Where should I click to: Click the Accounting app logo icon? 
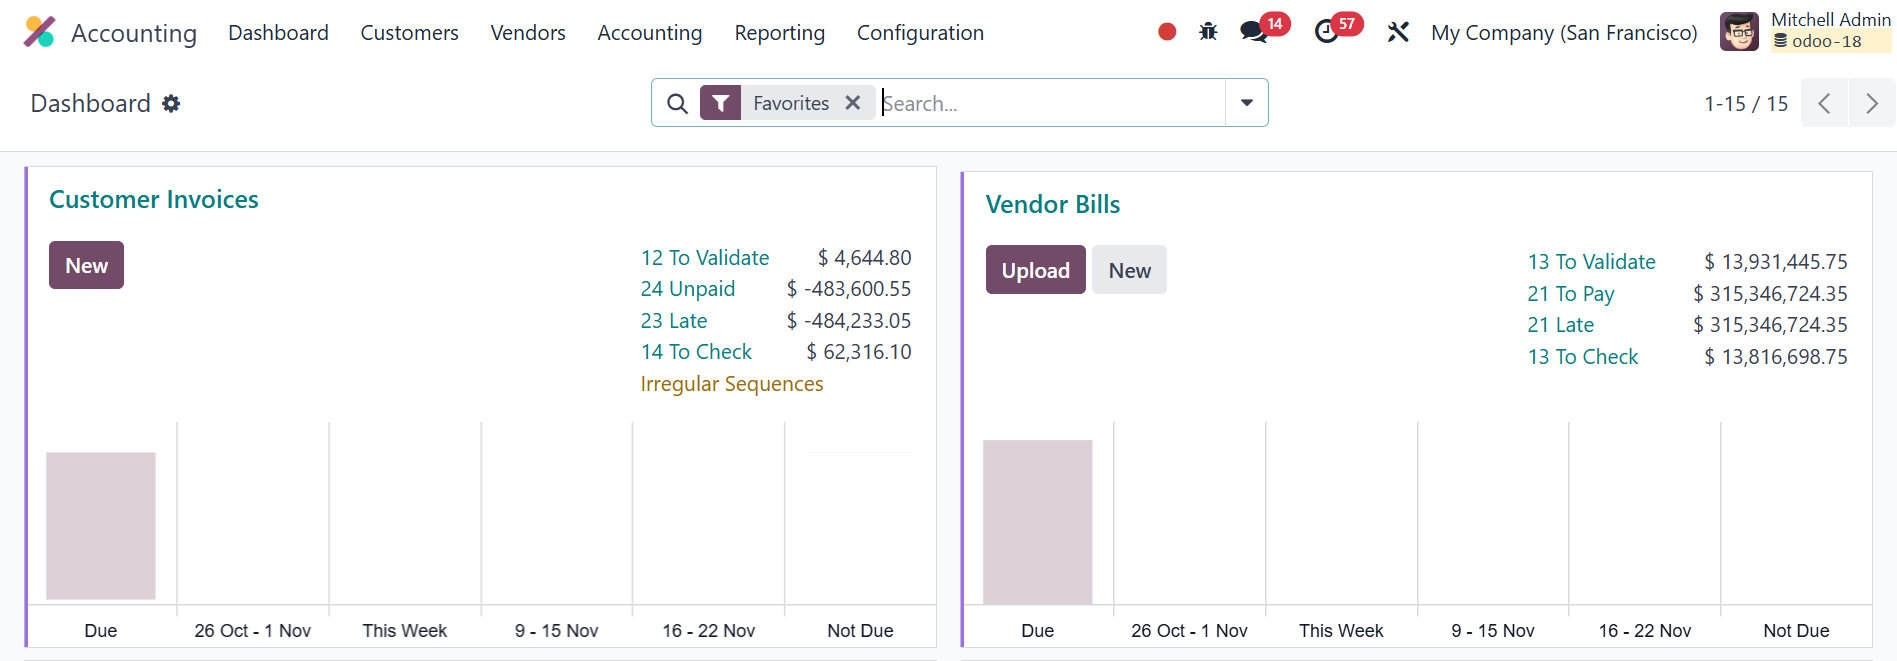[x=40, y=32]
